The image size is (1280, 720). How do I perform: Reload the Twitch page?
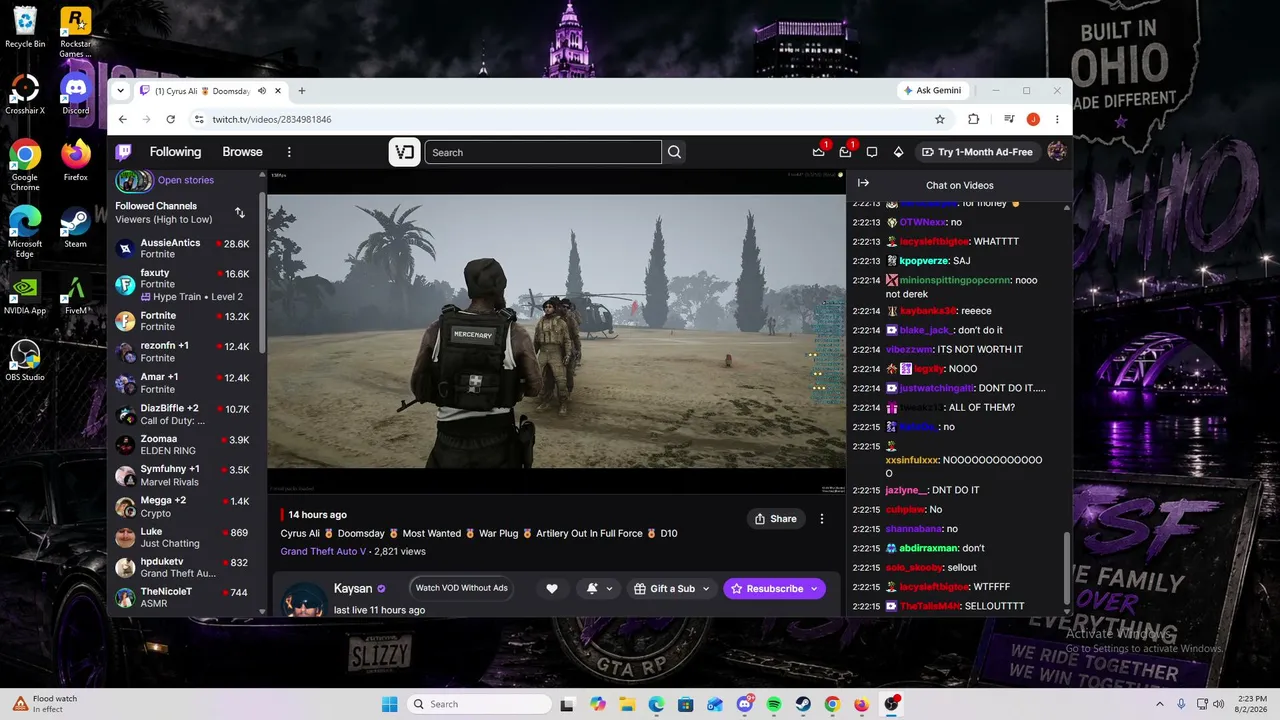pyautogui.click(x=171, y=119)
